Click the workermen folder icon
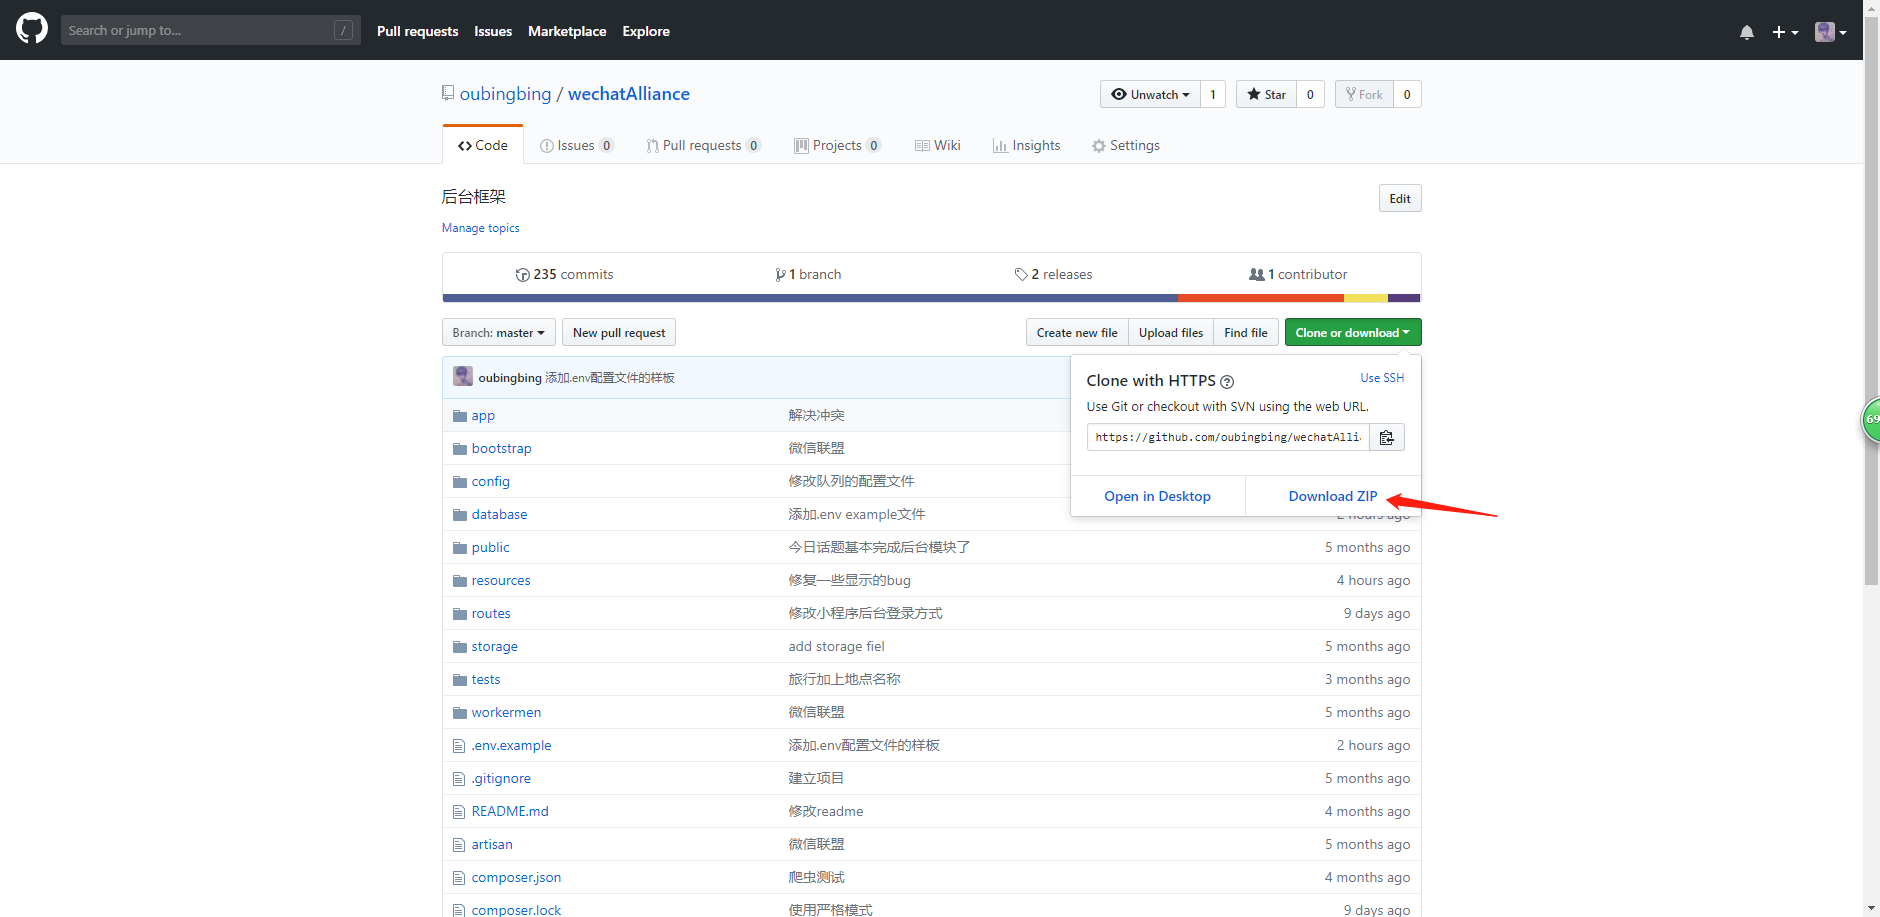Image resolution: width=1880 pixels, height=917 pixels. coord(460,712)
